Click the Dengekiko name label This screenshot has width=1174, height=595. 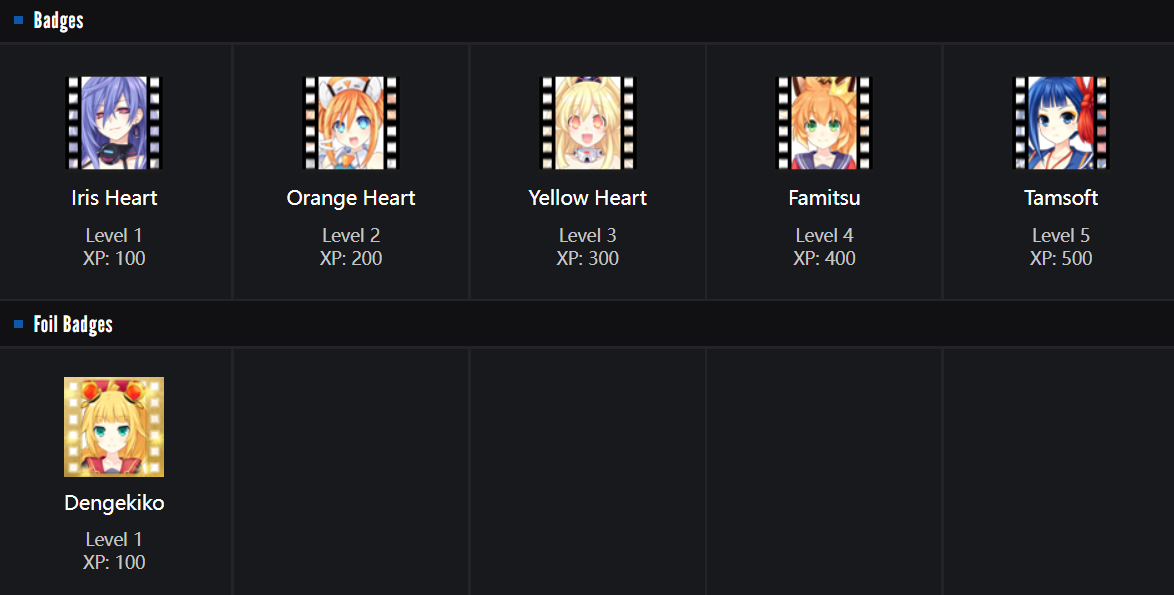(x=114, y=503)
